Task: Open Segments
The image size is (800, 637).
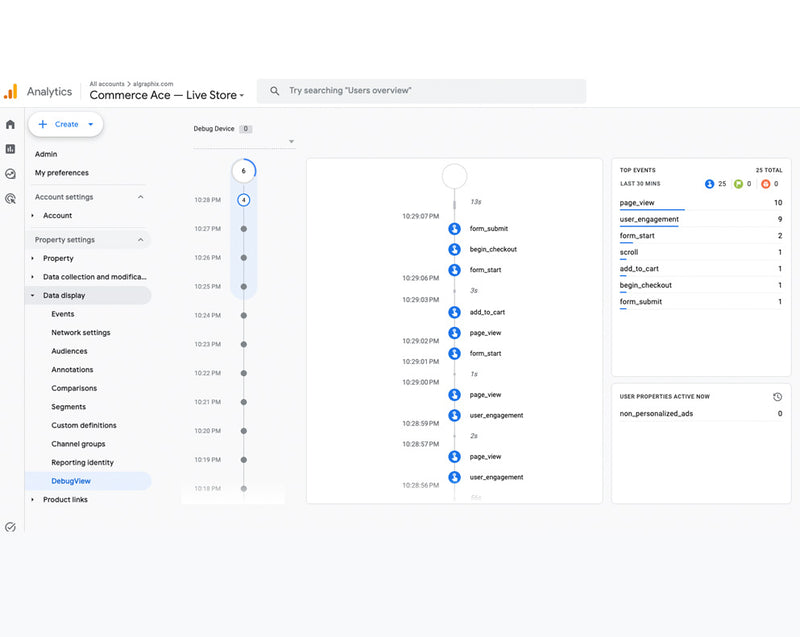Action: pos(68,407)
